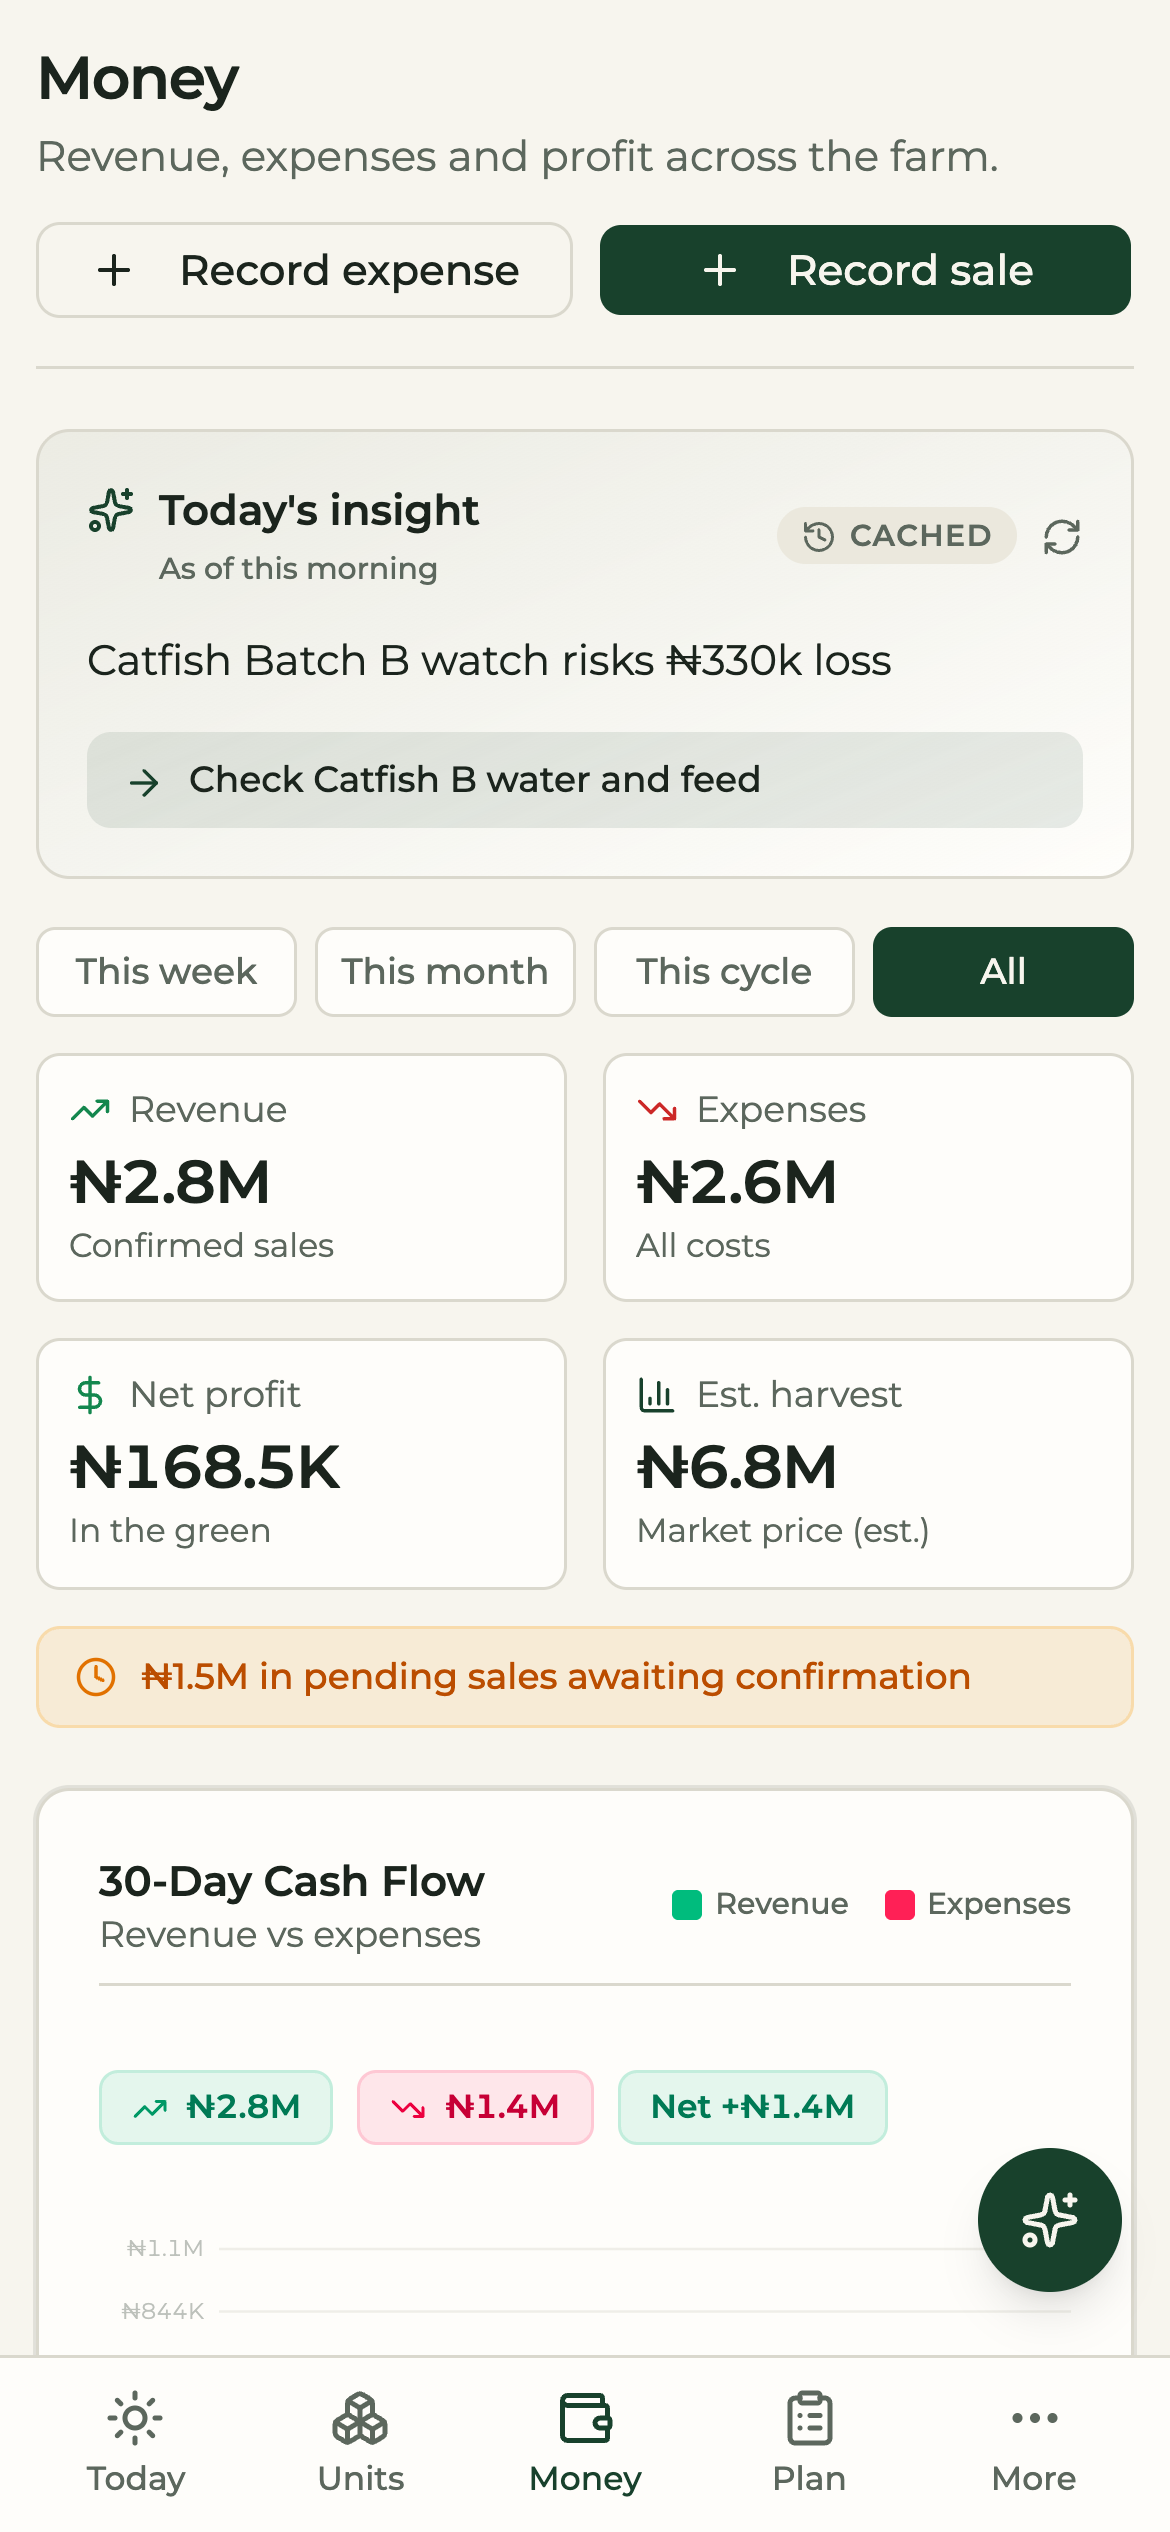Open the floating AI sparkle assistant button
1170x2532 pixels.
(x=1049, y=2219)
